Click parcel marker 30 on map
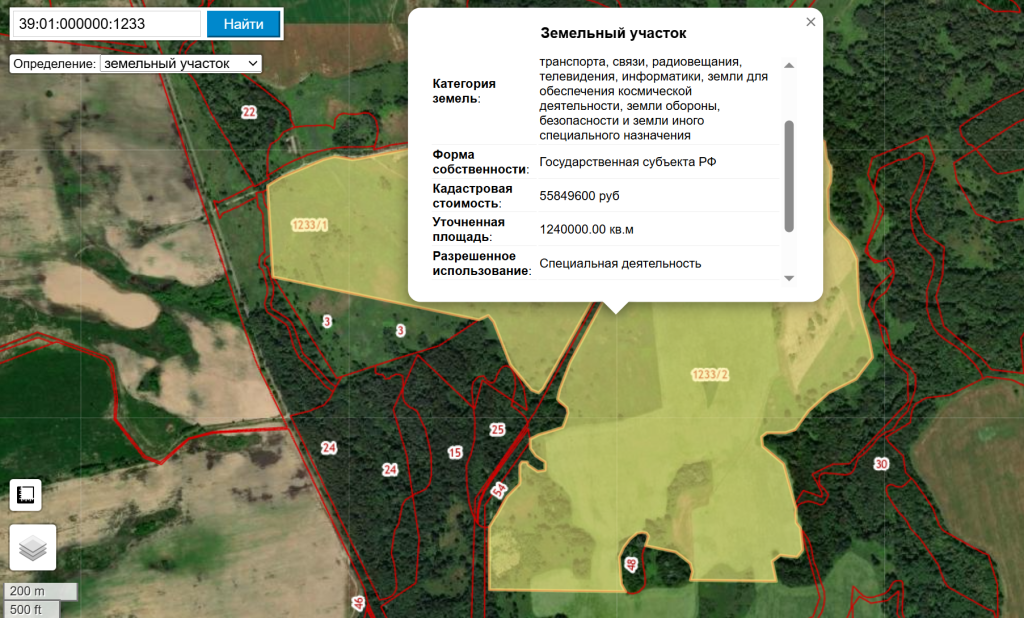Viewport: 1024px width, 618px height. [x=880, y=464]
